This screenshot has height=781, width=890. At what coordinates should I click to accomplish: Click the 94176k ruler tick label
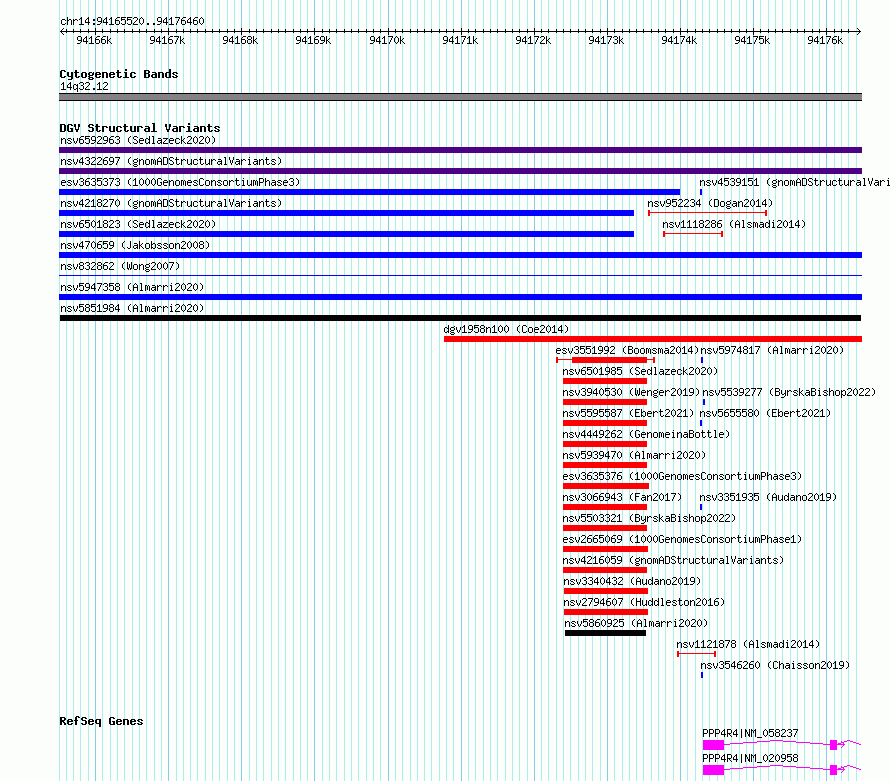(x=825, y=40)
